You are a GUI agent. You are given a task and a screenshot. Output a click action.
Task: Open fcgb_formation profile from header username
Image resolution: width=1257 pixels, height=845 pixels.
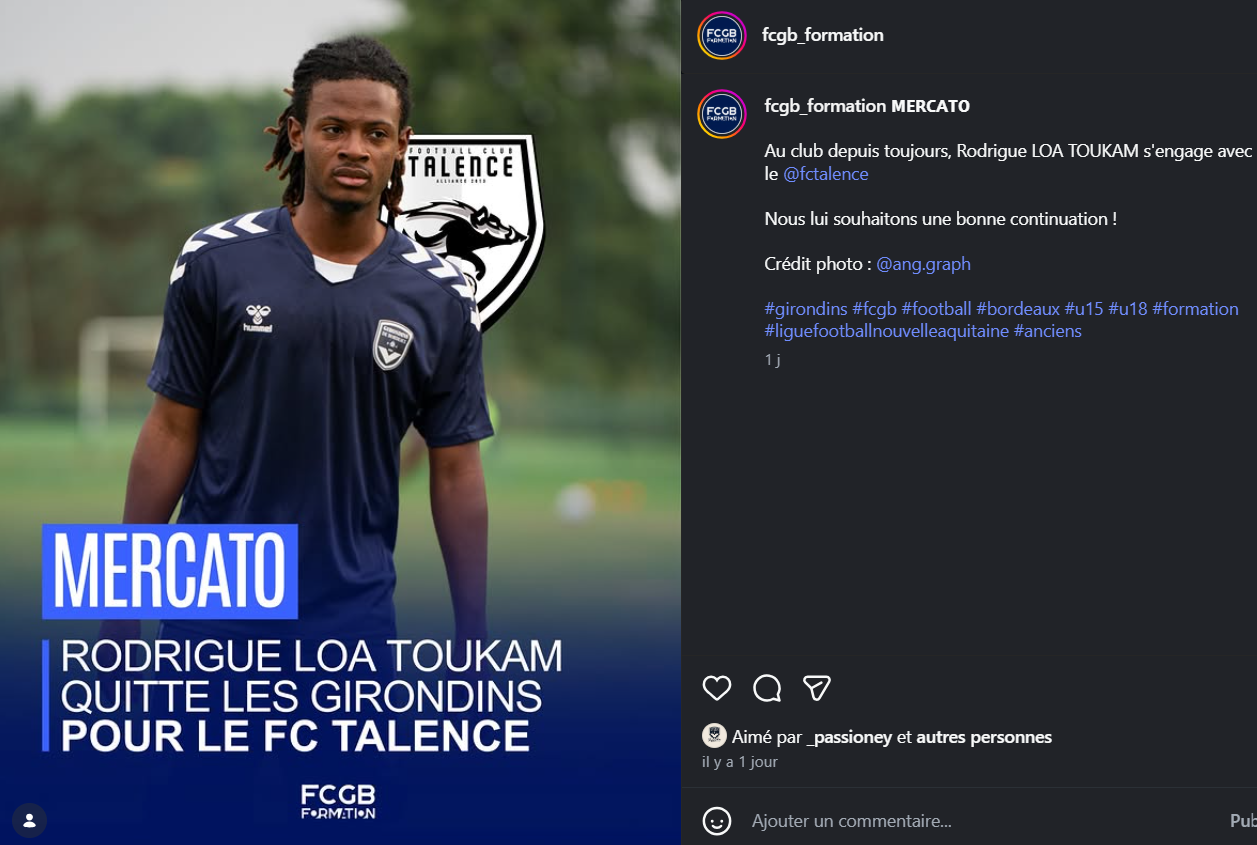[x=823, y=35]
